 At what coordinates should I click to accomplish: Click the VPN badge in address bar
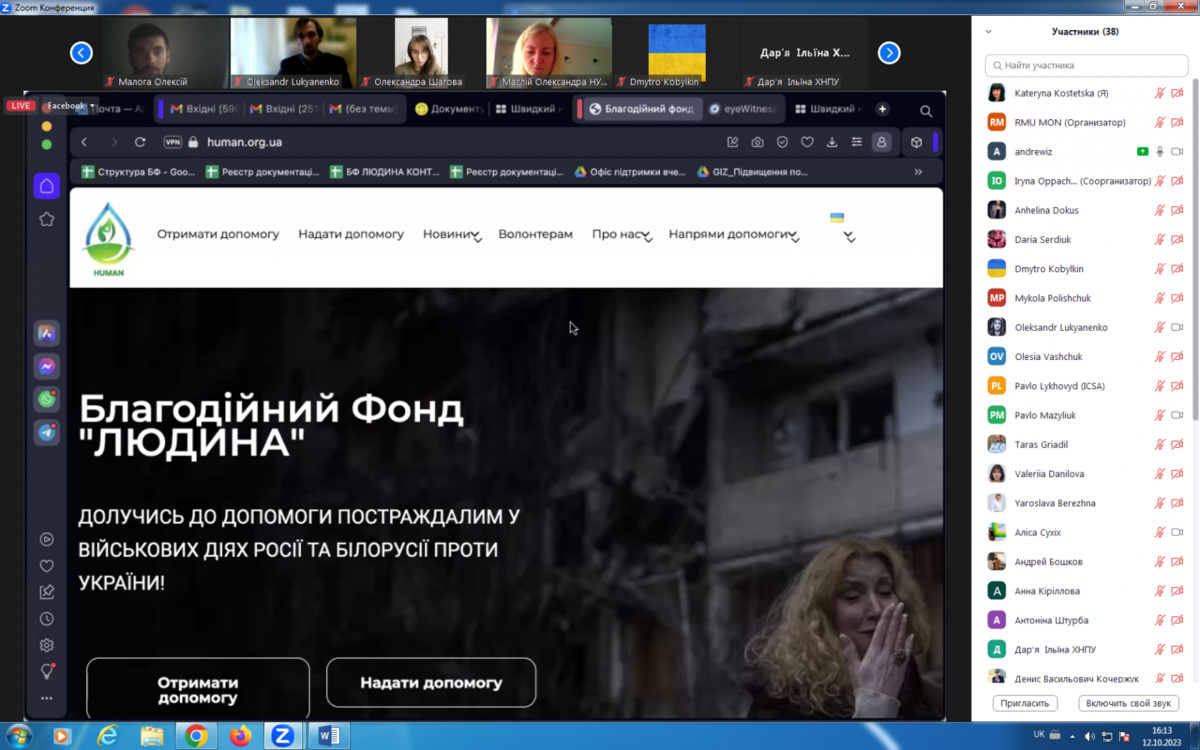point(172,142)
